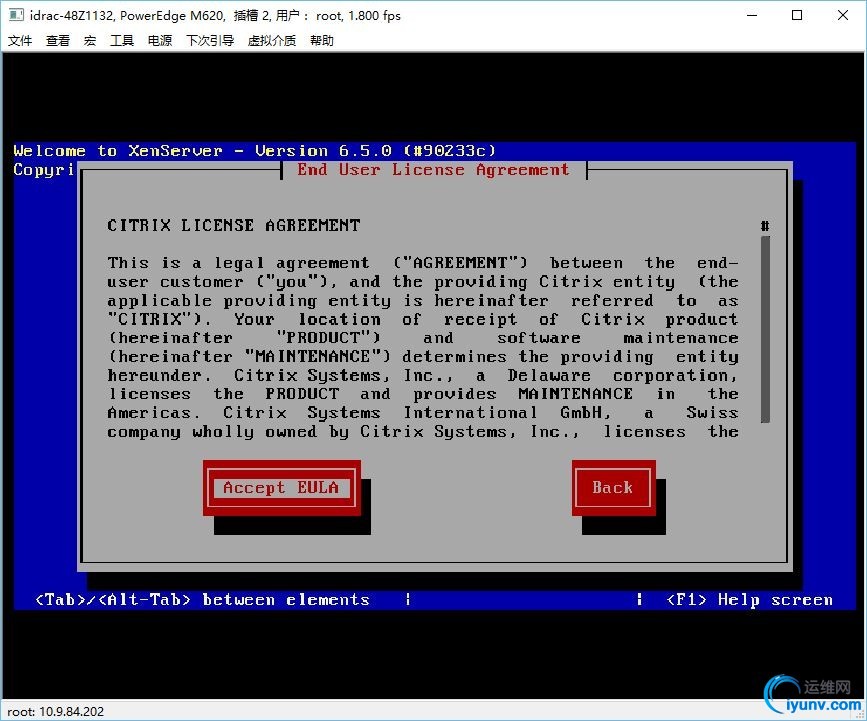Click the title bar text 'idrac-48Z1132, PowerEdge M620'

[x=127, y=15]
